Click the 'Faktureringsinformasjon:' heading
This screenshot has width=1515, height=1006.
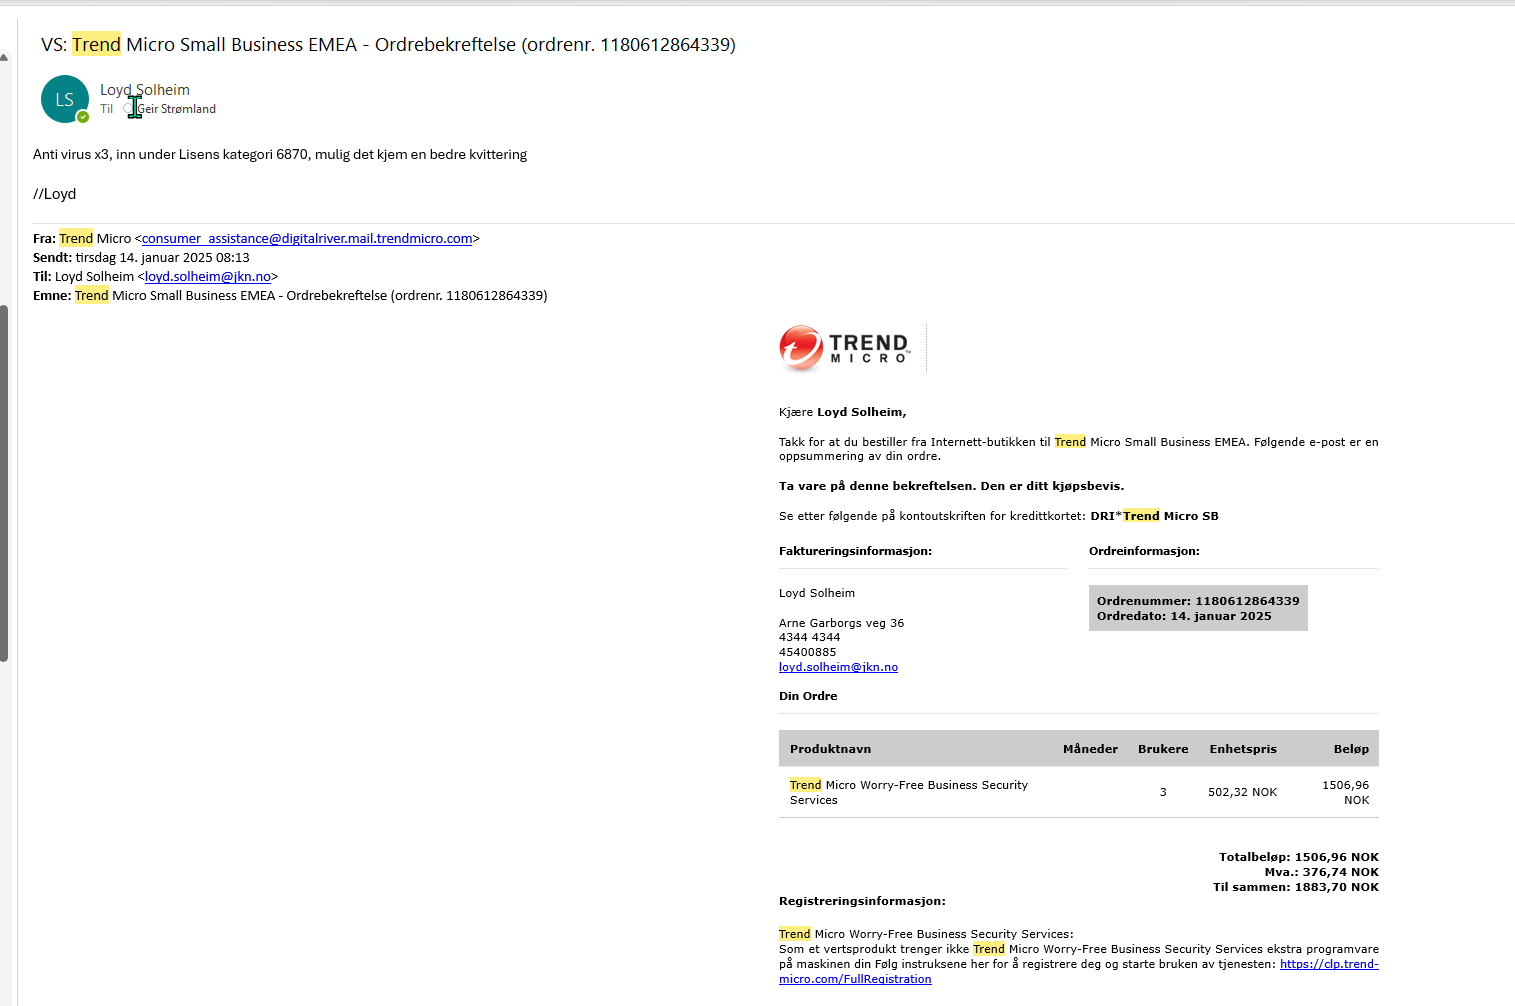tap(855, 551)
